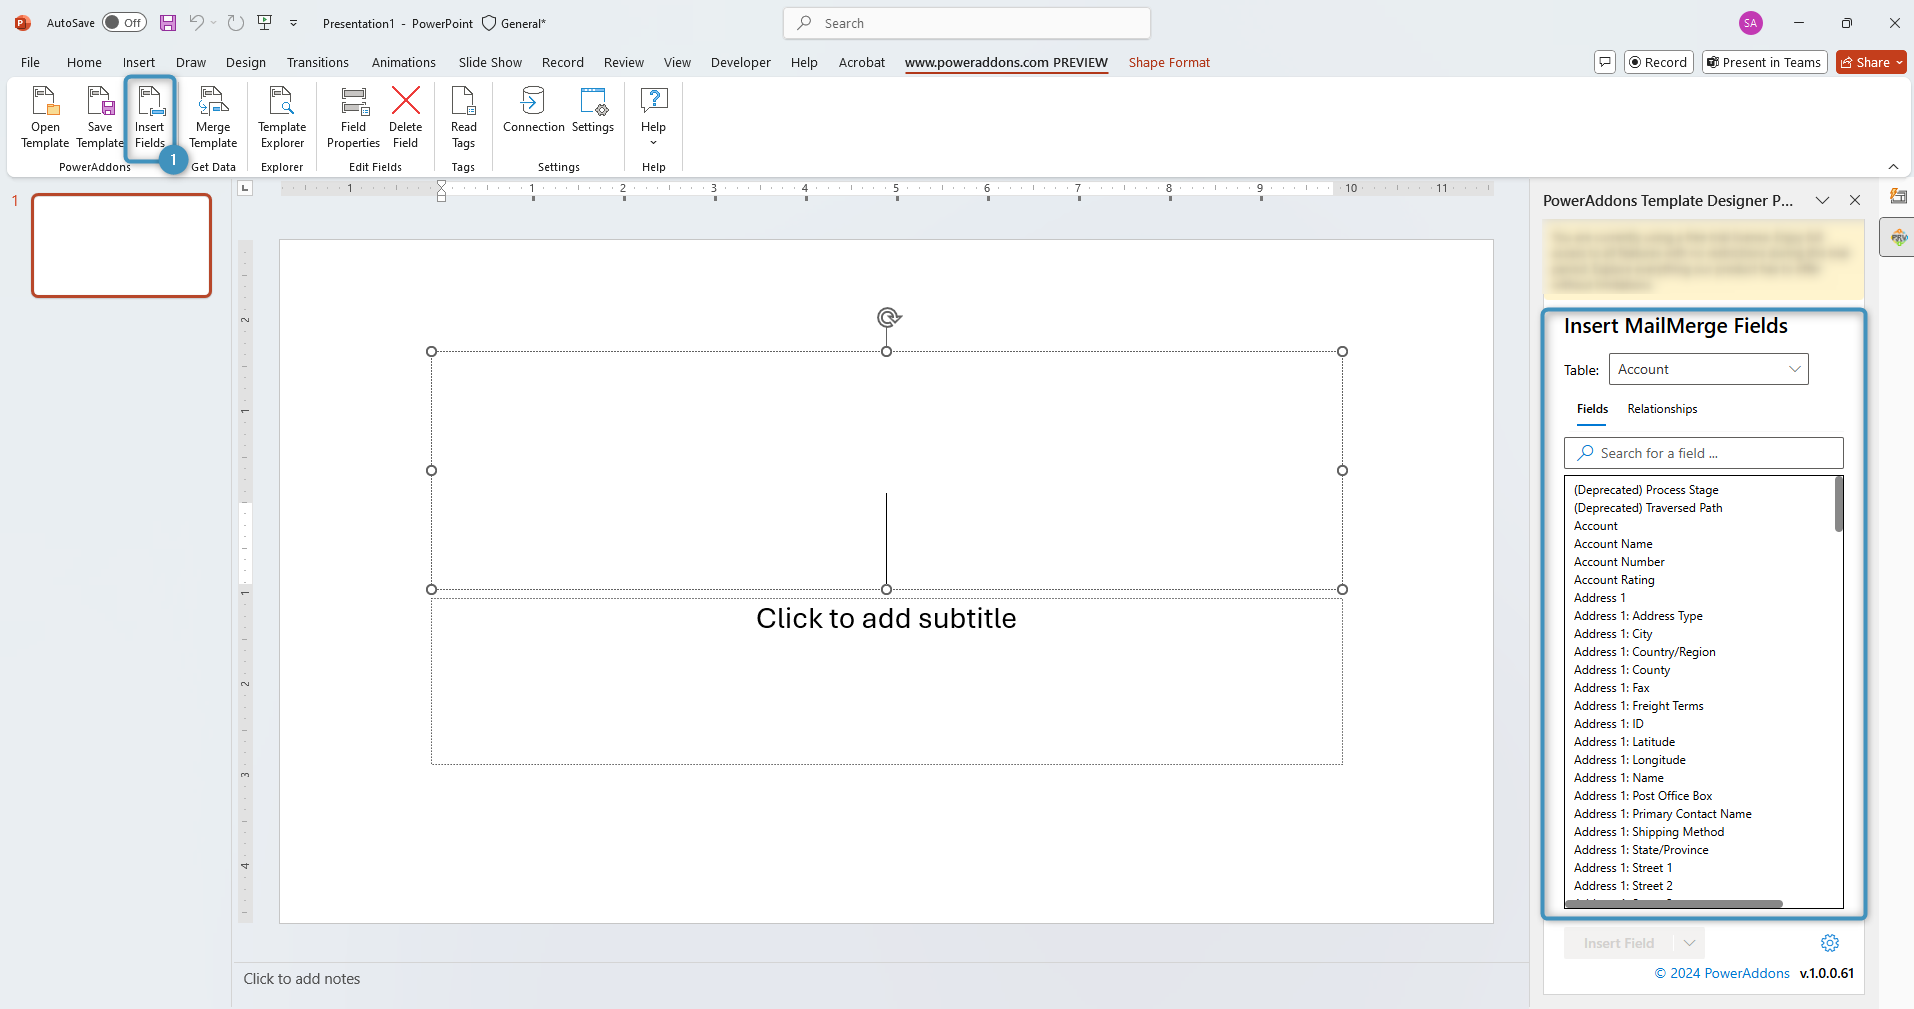Click the user account avatar SA
Viewport: 1914px width, 1009px height.
pyautogui.click(x=1750, y=23)
